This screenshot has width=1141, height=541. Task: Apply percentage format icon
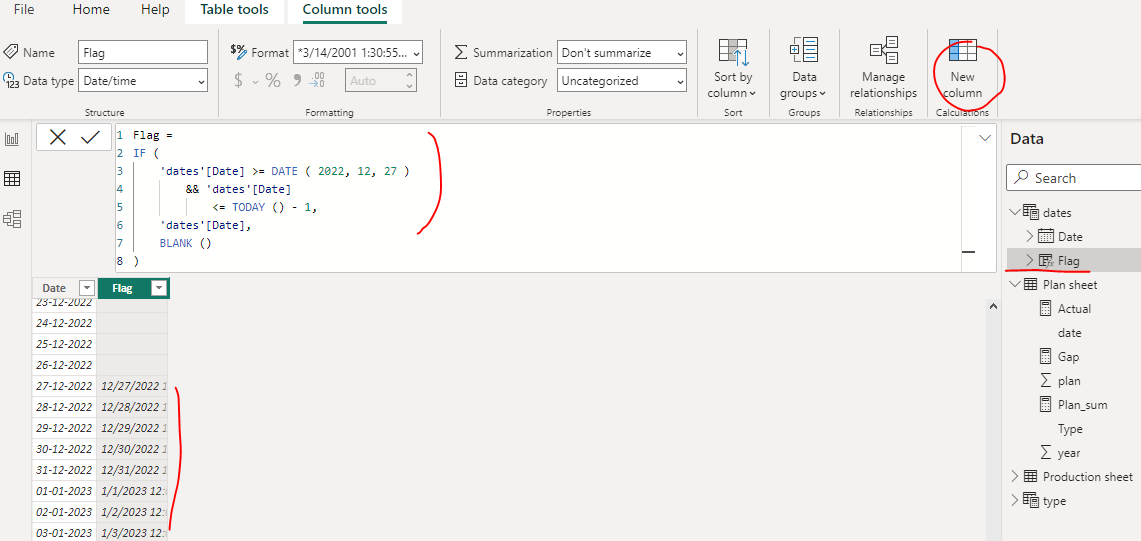point(273,81)
